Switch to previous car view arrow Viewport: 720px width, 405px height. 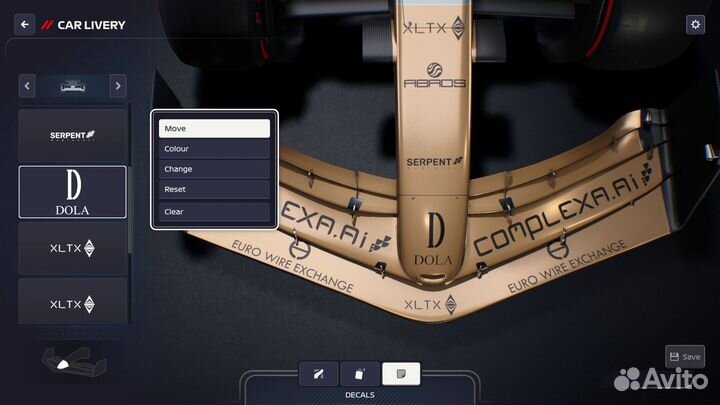27,86
